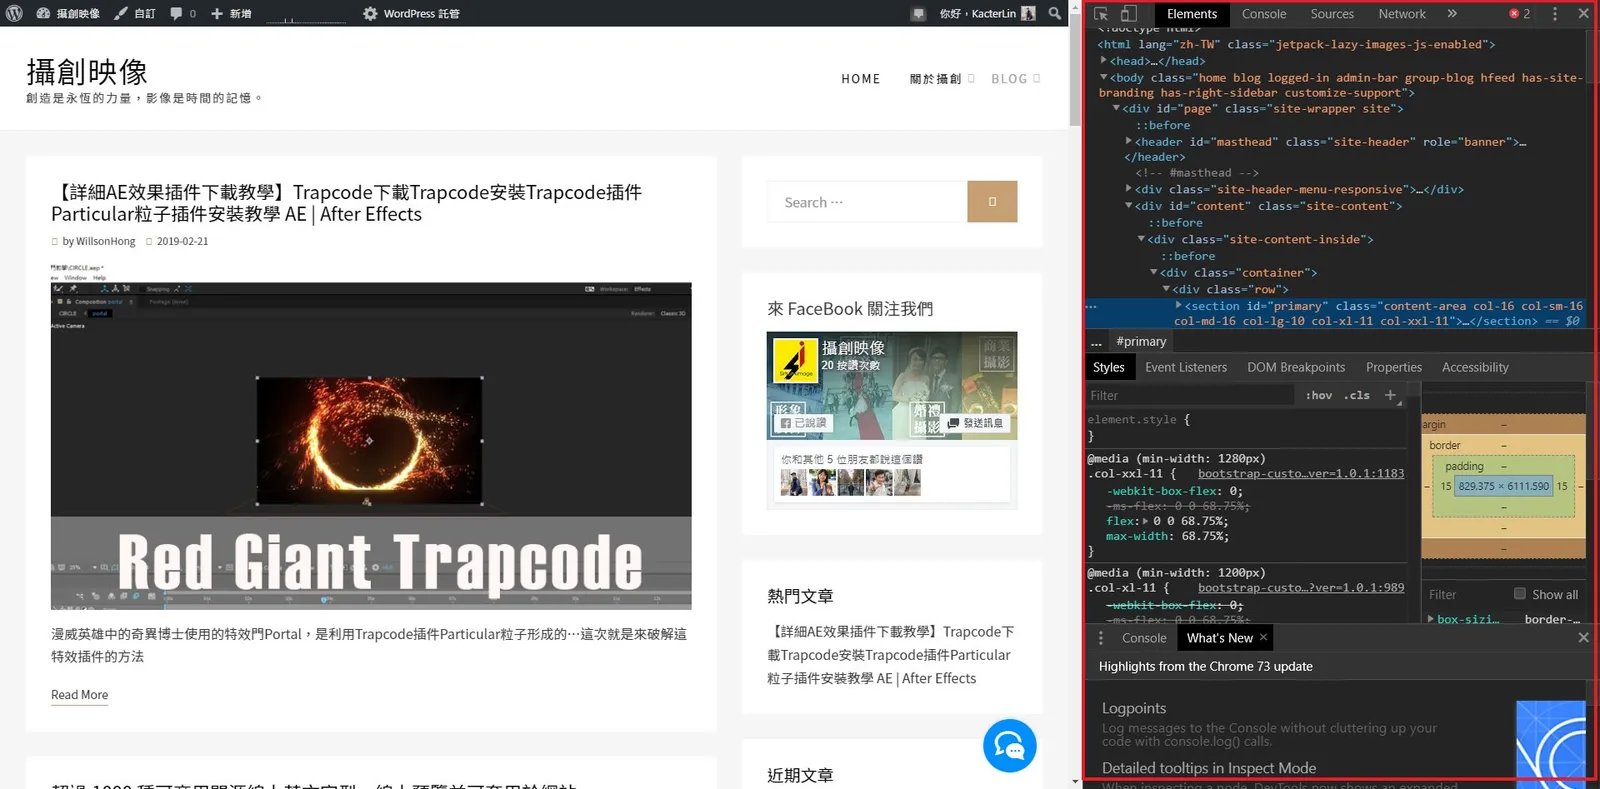Image resolution: width=1600 pixels, height=789 pixels.
Task: Click the Search input field in sidebar
Action: 867,202
